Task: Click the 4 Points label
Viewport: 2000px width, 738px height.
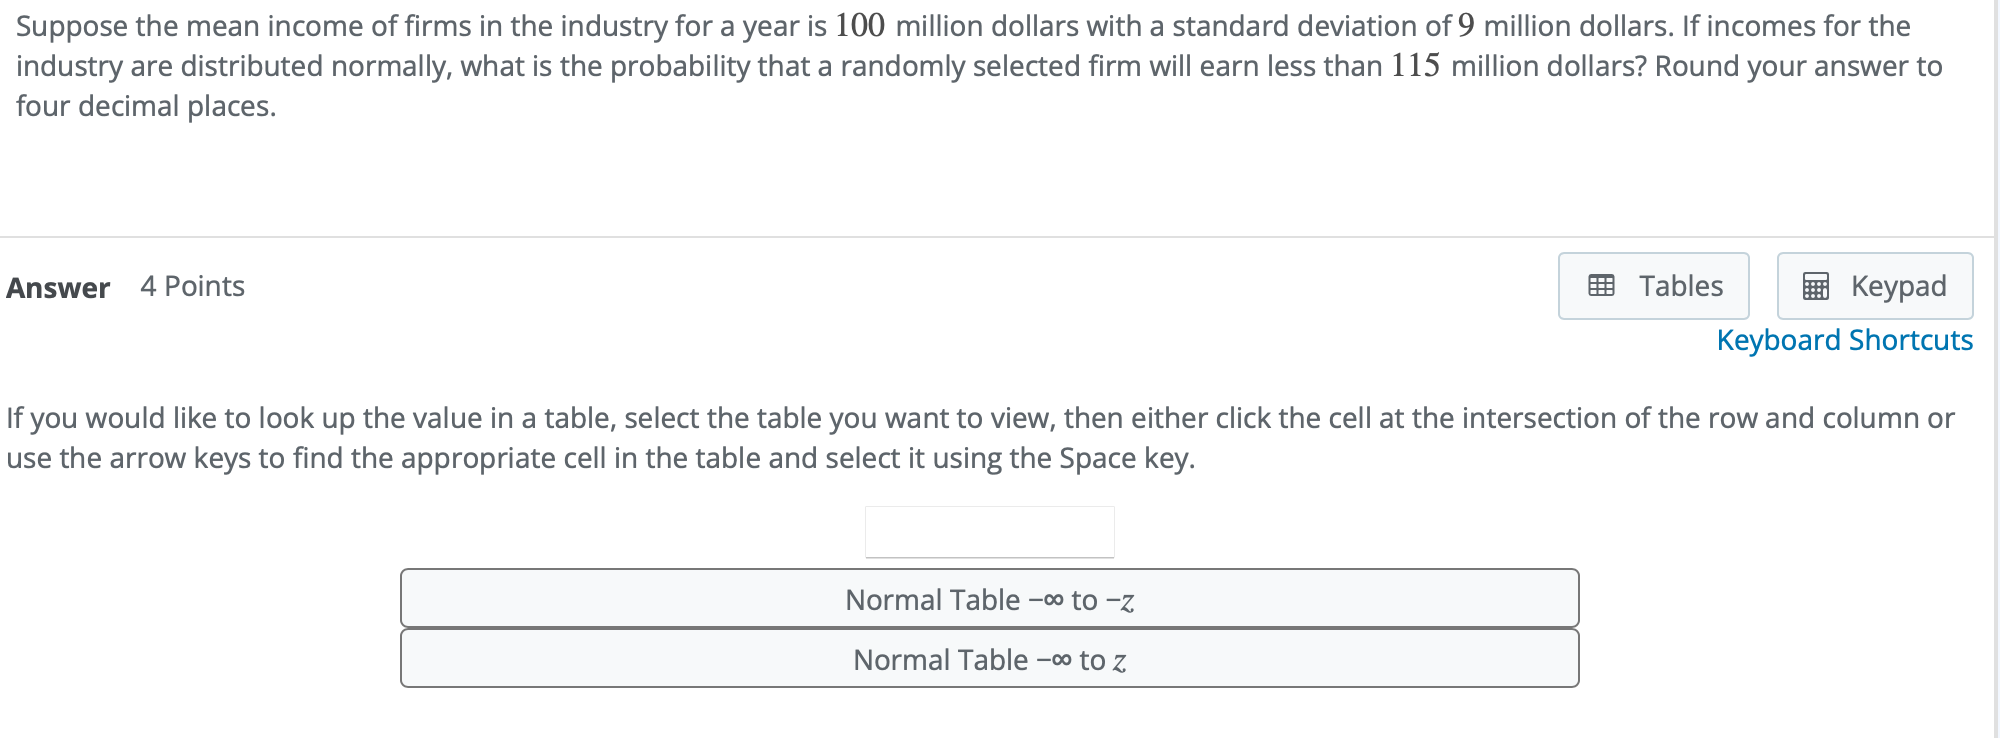Action: point(192,287)
